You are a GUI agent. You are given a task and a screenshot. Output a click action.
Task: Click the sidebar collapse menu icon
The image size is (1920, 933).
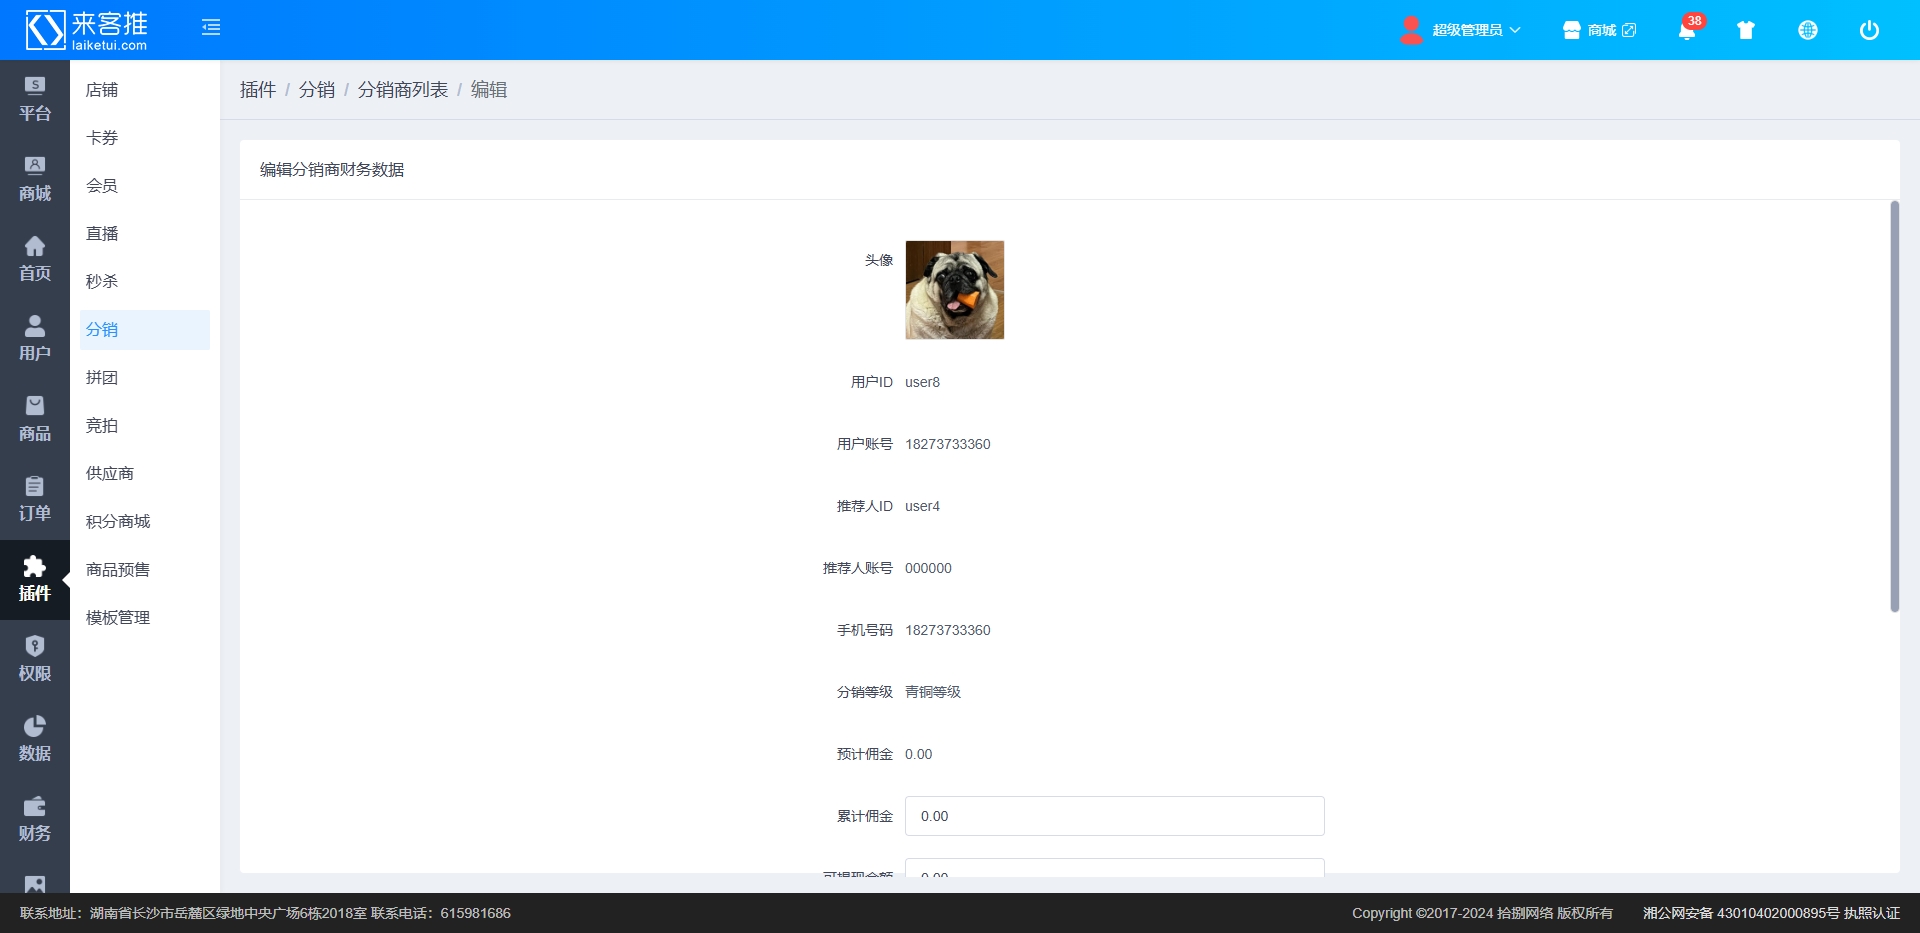[x=211, y=28]
